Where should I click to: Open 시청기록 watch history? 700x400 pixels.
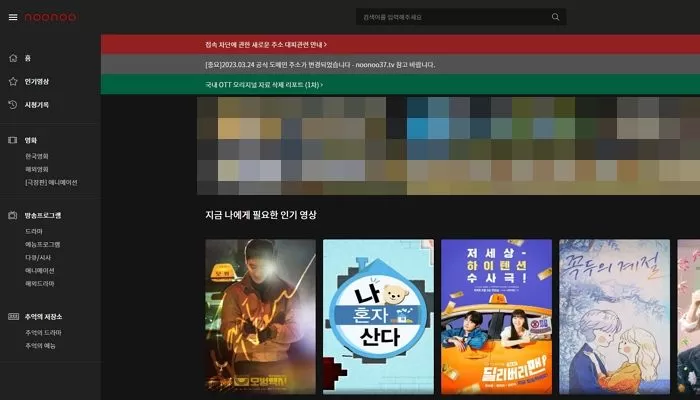(37, 104)
